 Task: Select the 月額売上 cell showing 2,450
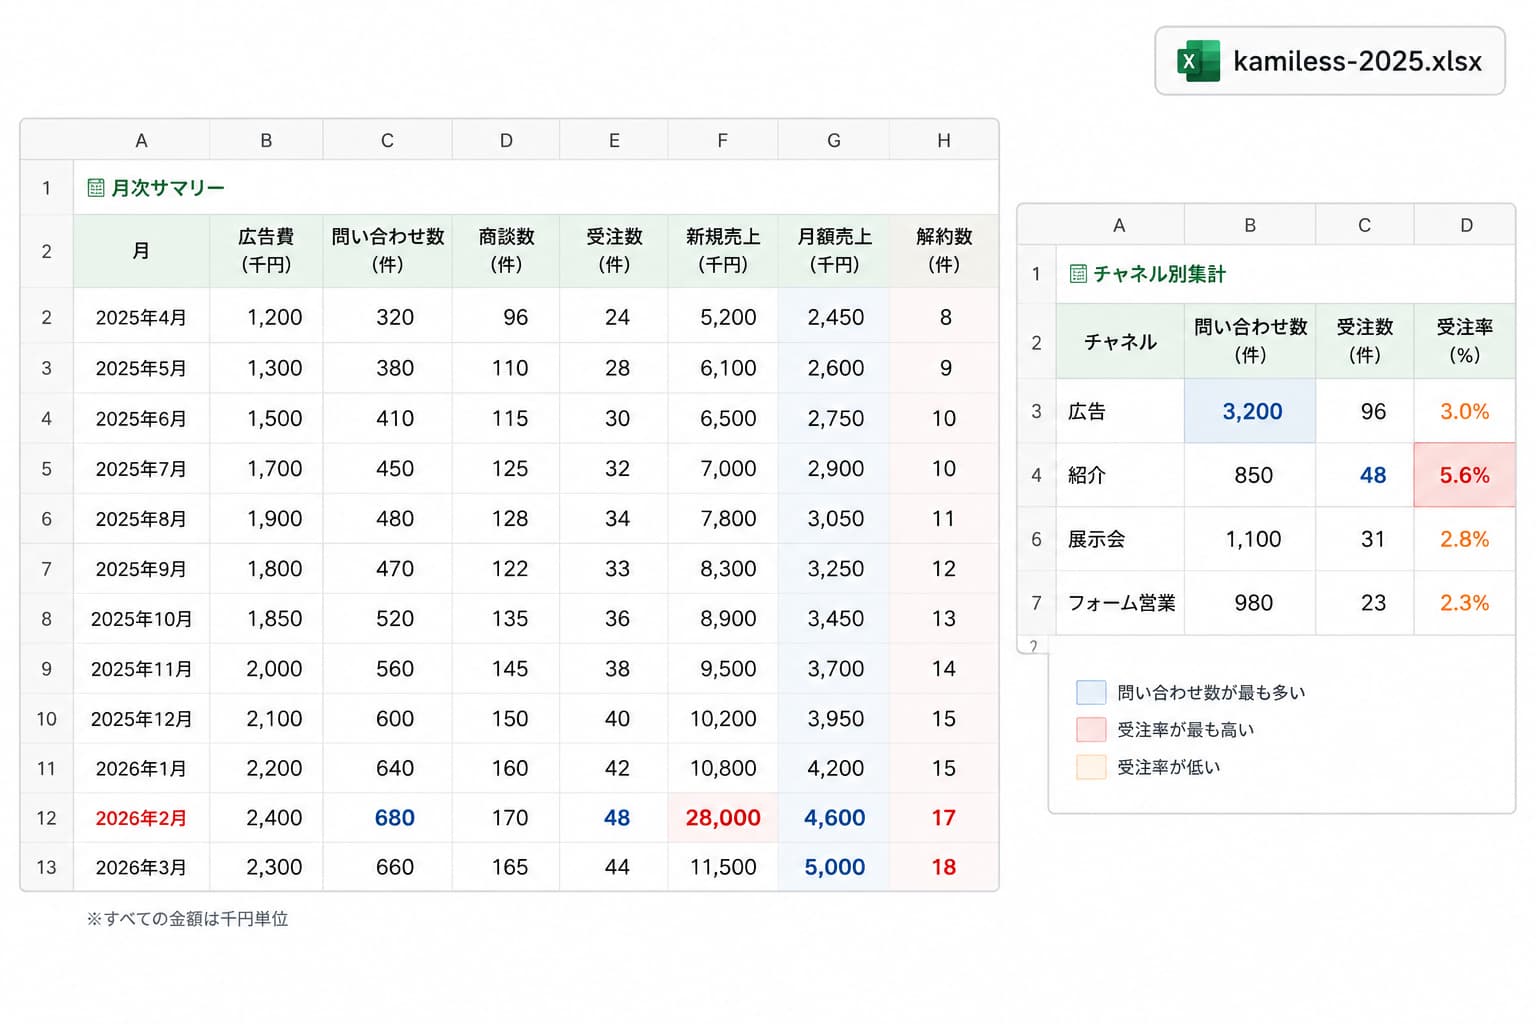tap(834, 317)
